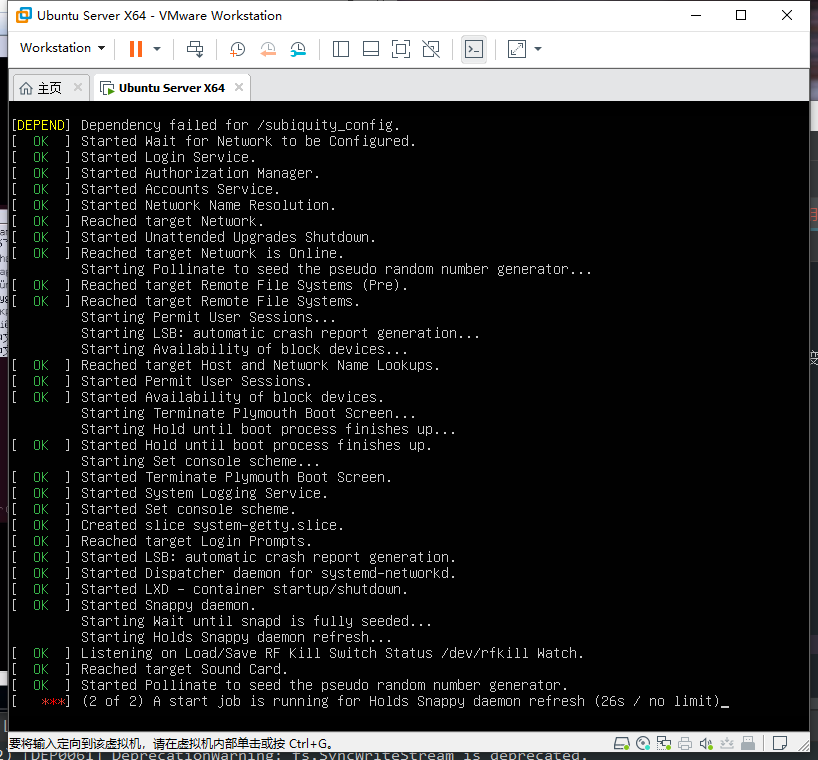
Task: Switch to Unity mode icon
Action: (431, 49)
